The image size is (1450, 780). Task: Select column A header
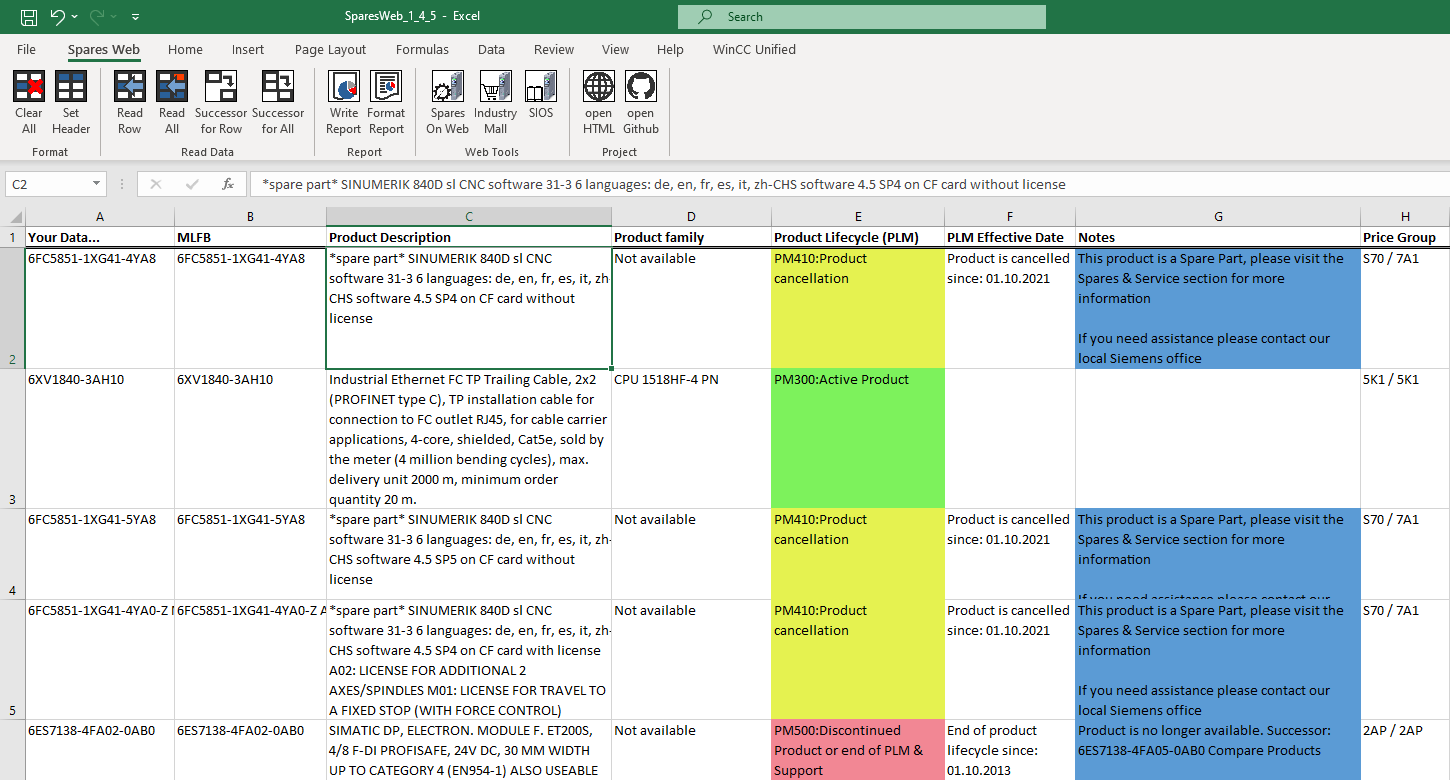click(99, 217)
